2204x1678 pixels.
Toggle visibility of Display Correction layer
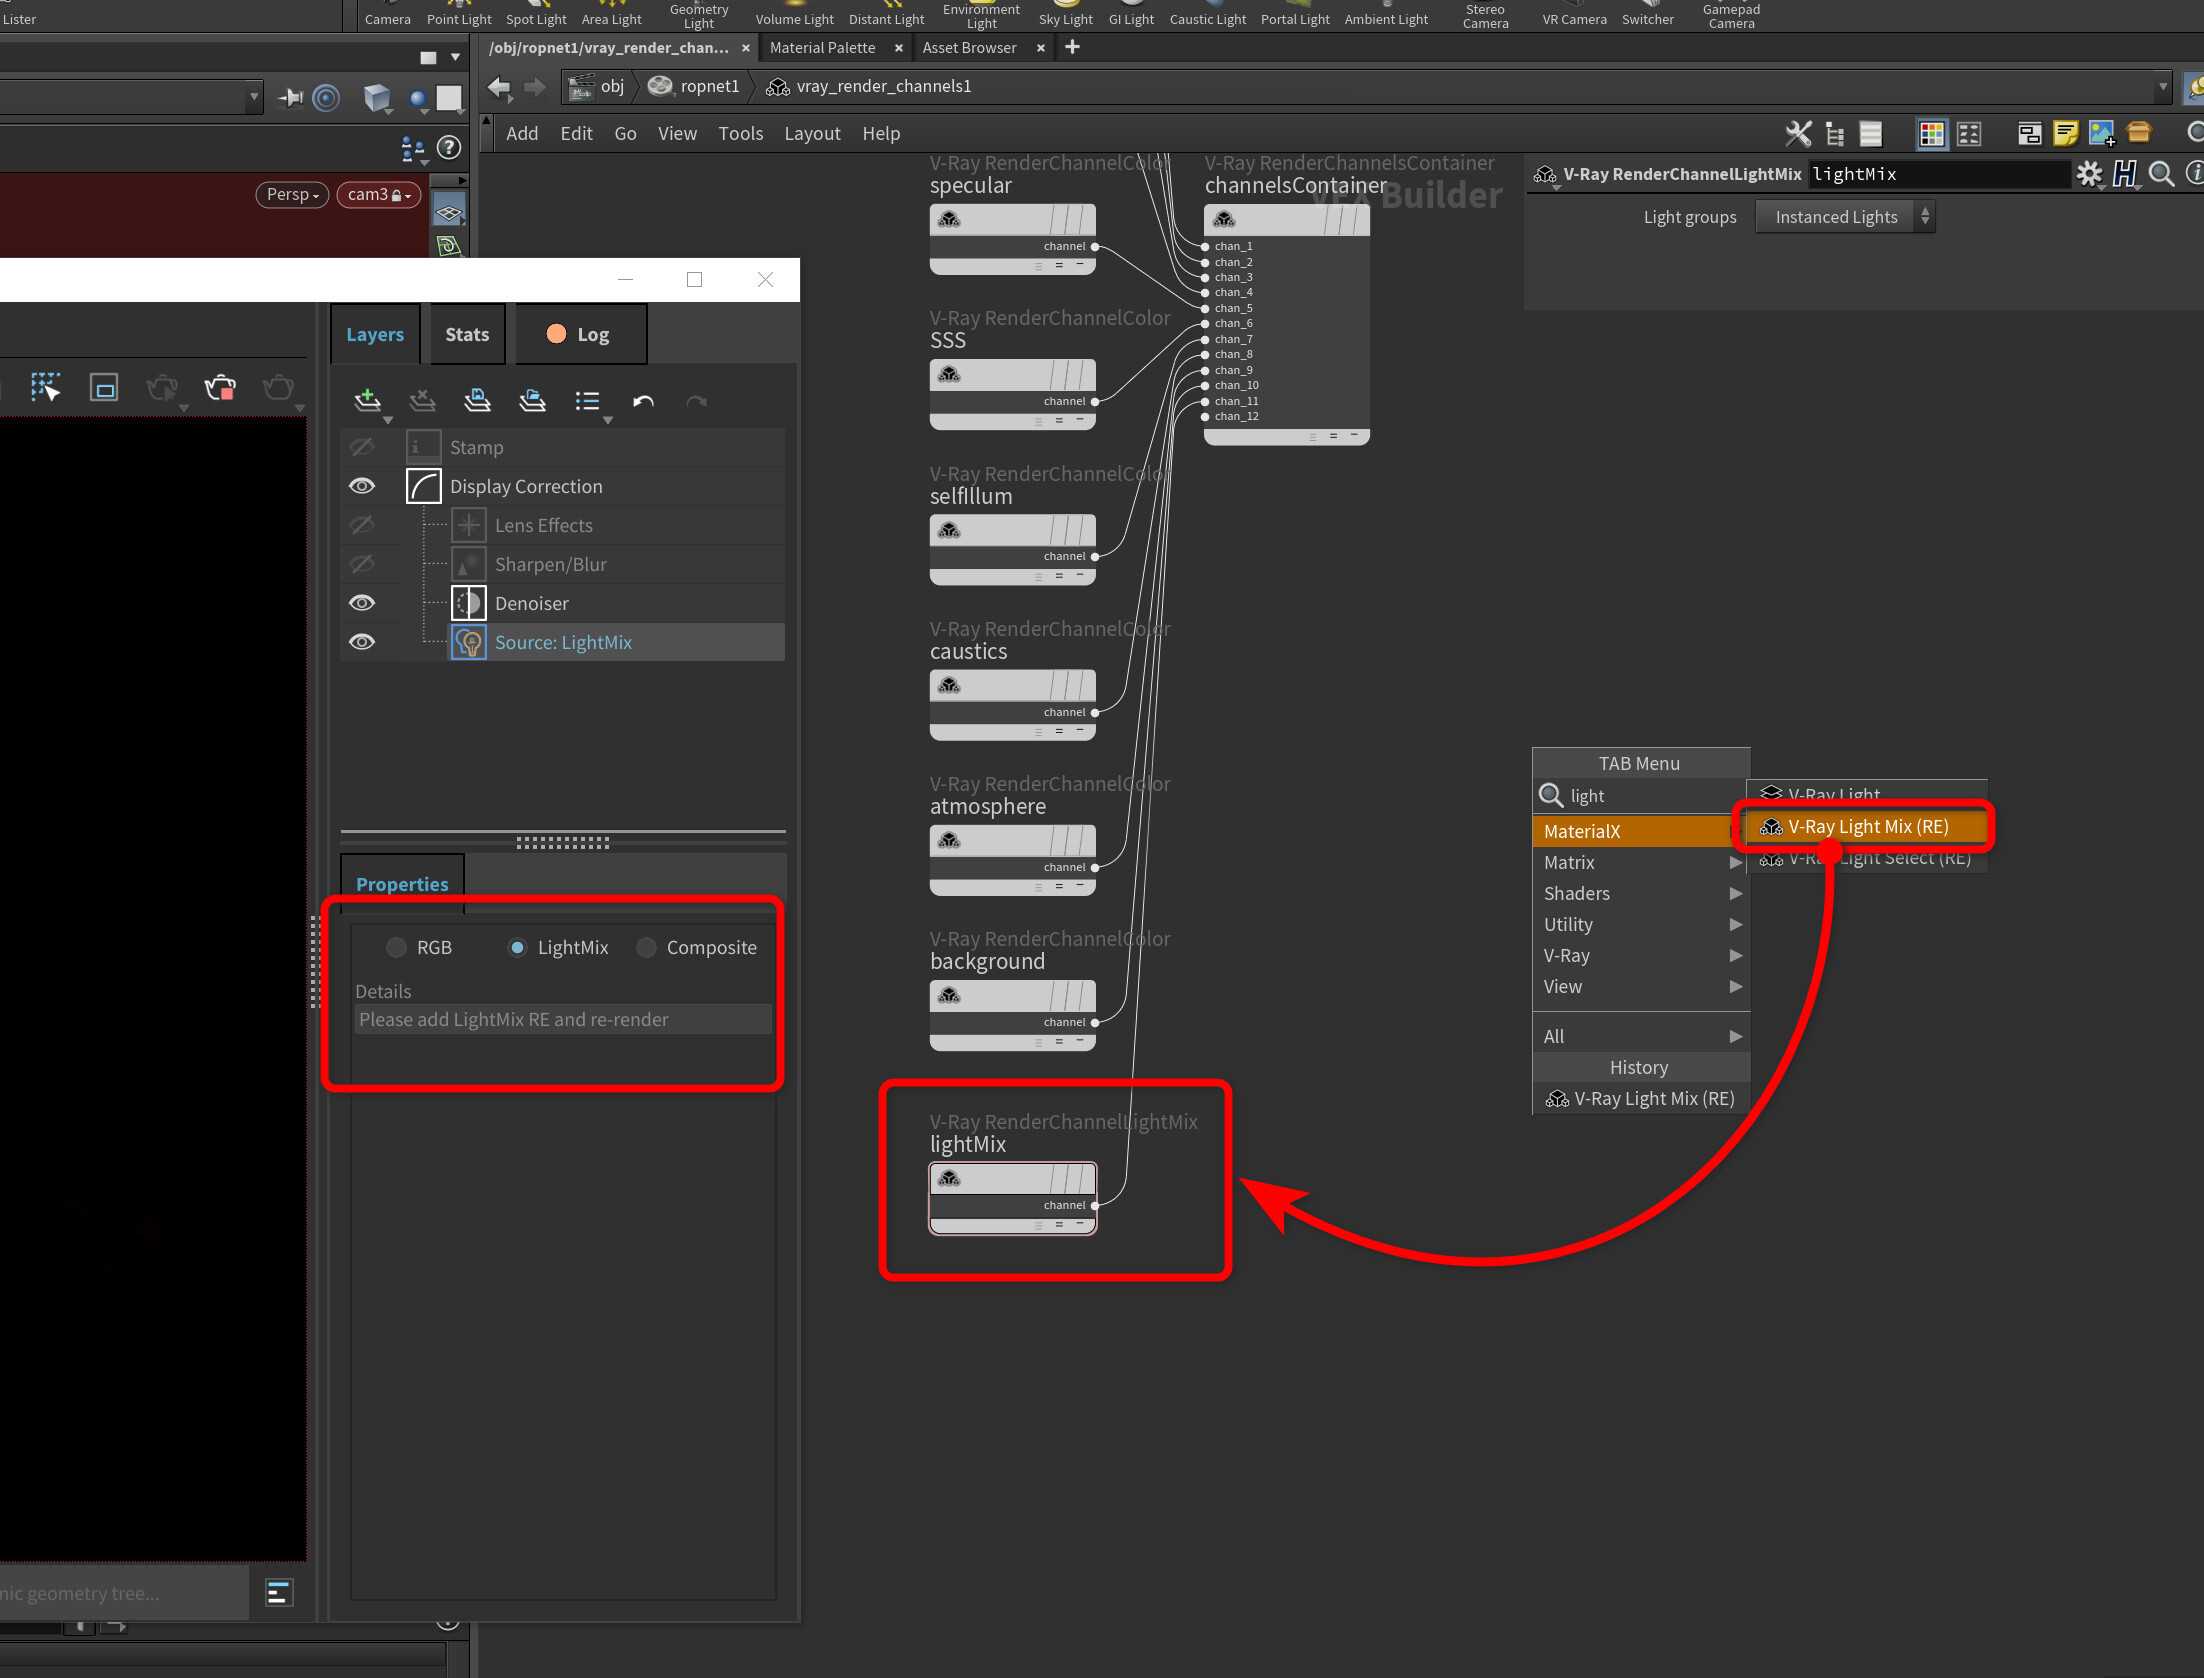(361, 485)
